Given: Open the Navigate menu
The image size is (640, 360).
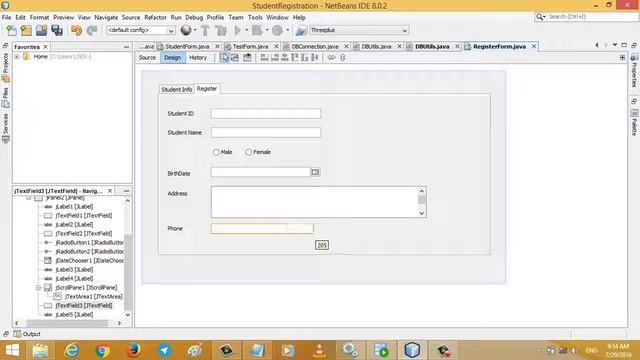Looking at the screenshot, I should [x=106, y=18].
